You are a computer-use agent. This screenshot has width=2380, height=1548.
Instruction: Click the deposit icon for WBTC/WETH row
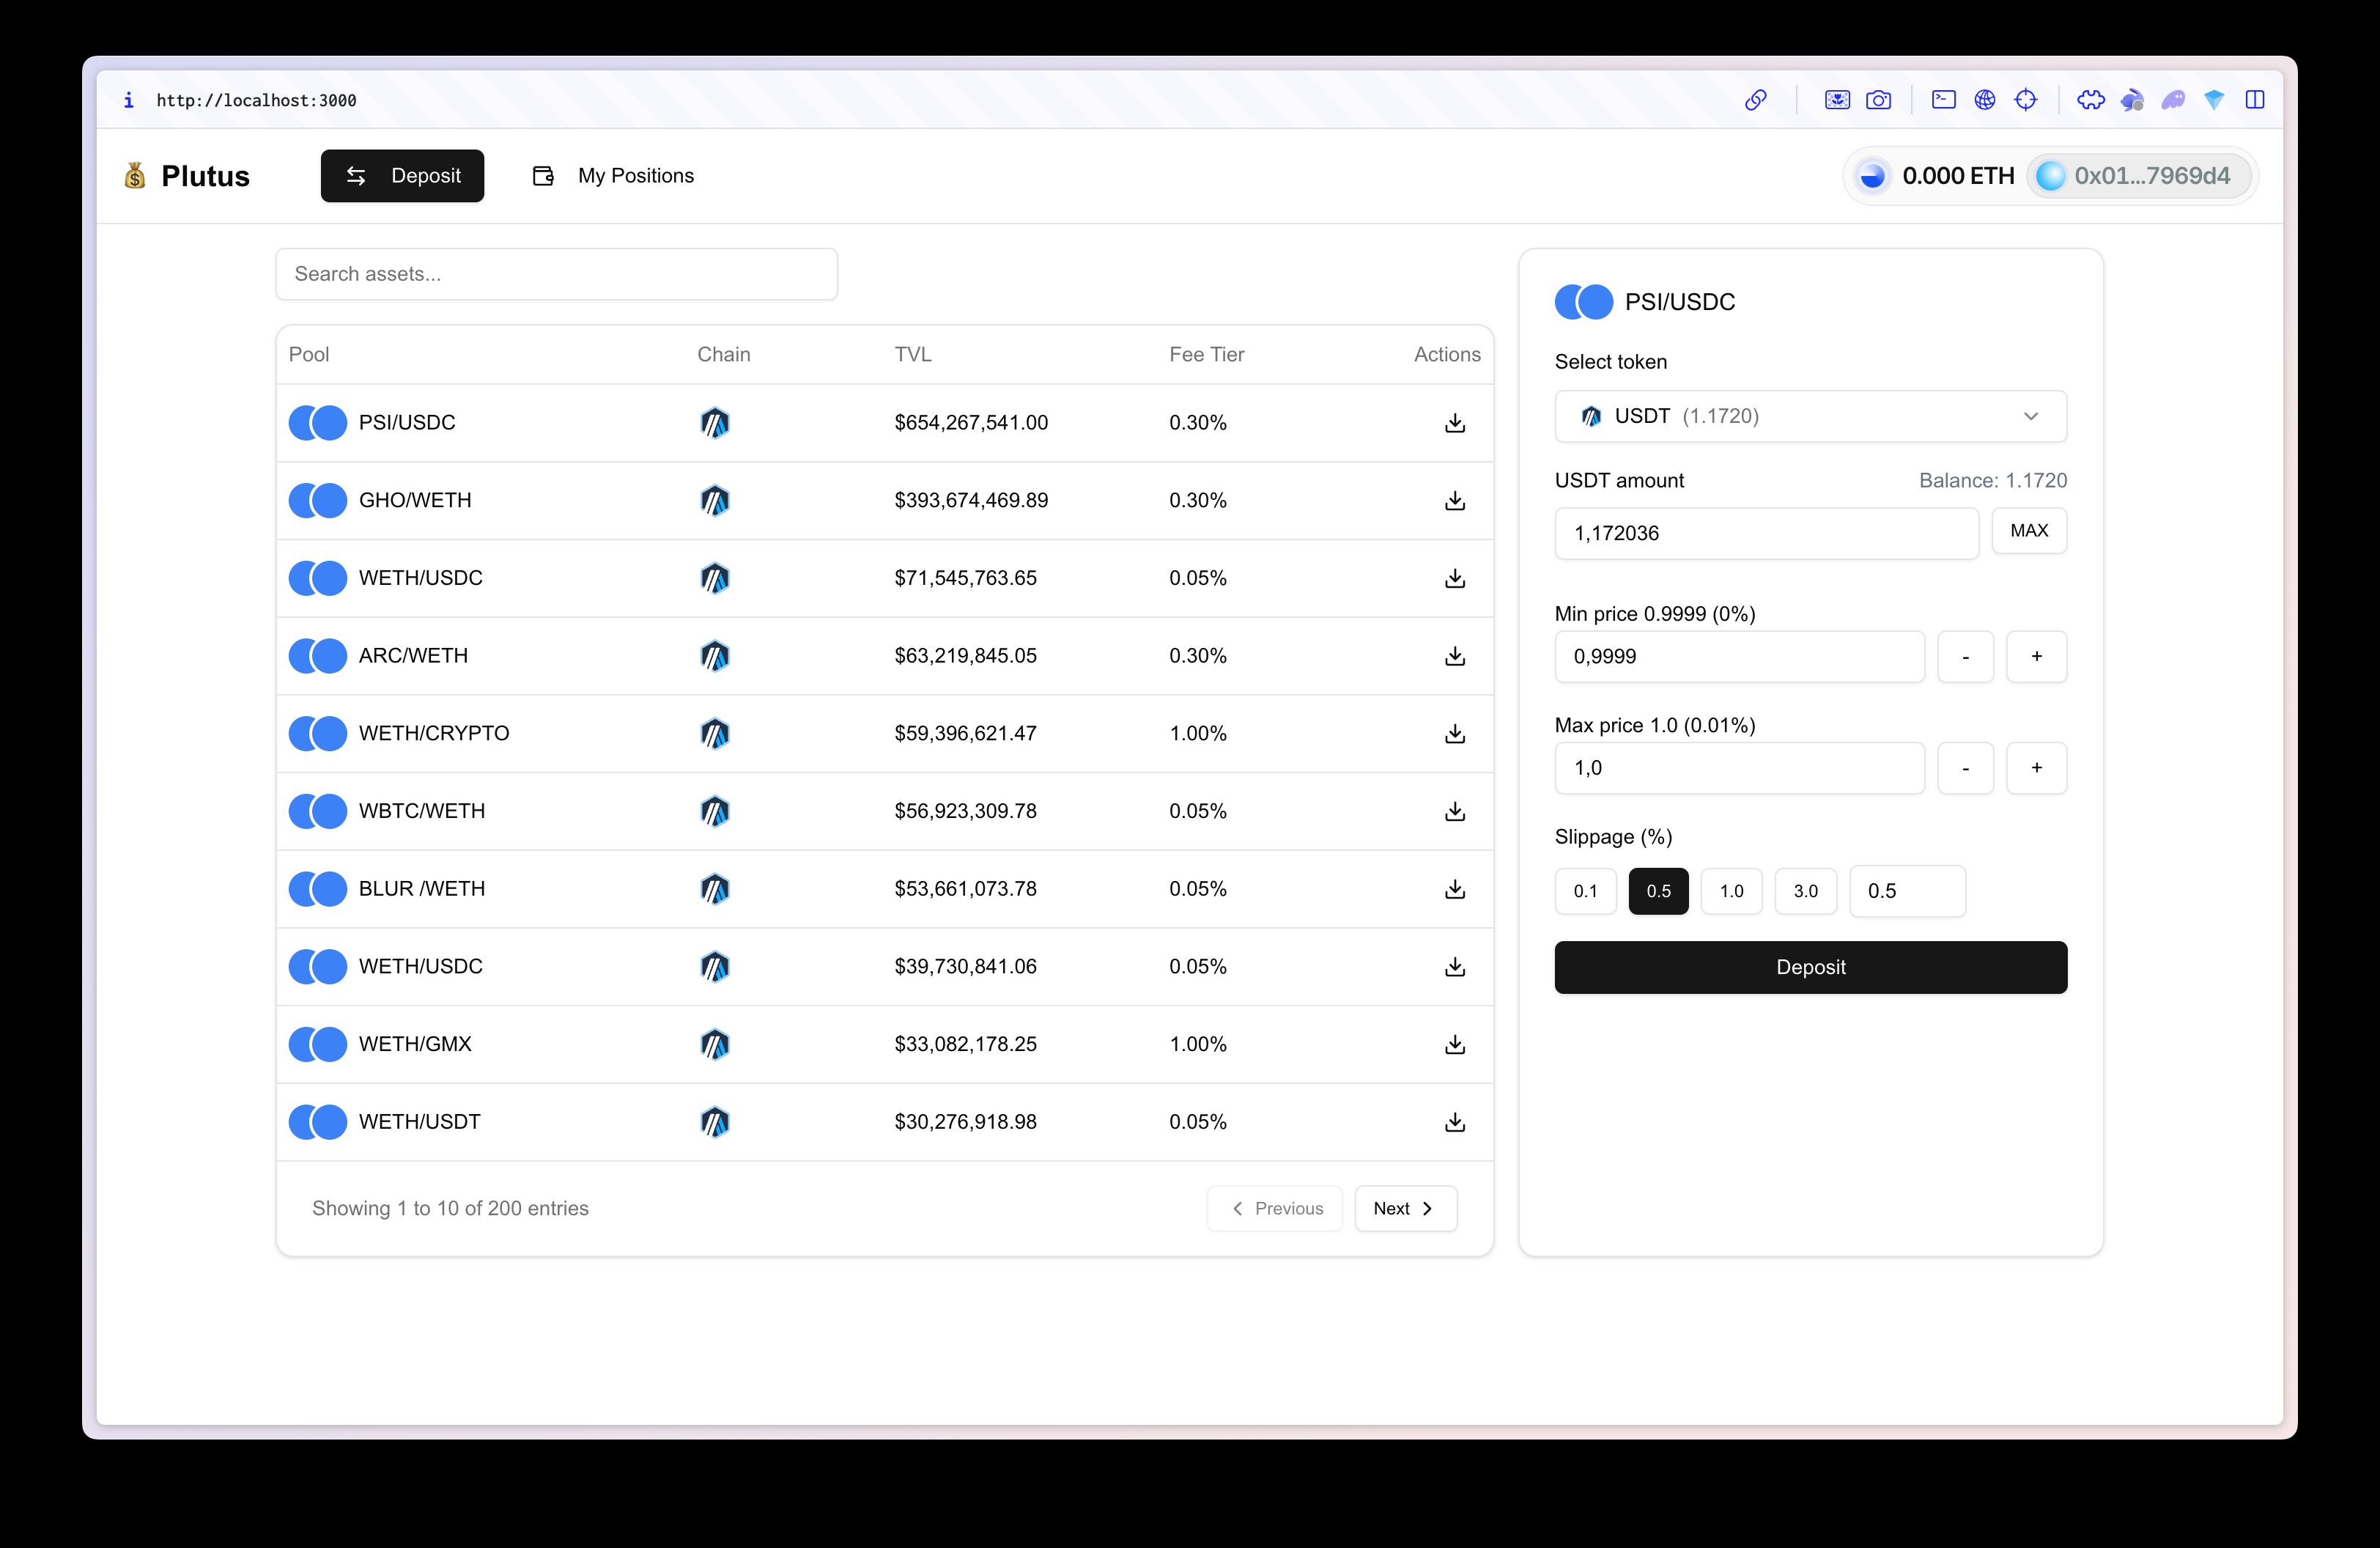pyautogui.click(x=1455, y=811)
